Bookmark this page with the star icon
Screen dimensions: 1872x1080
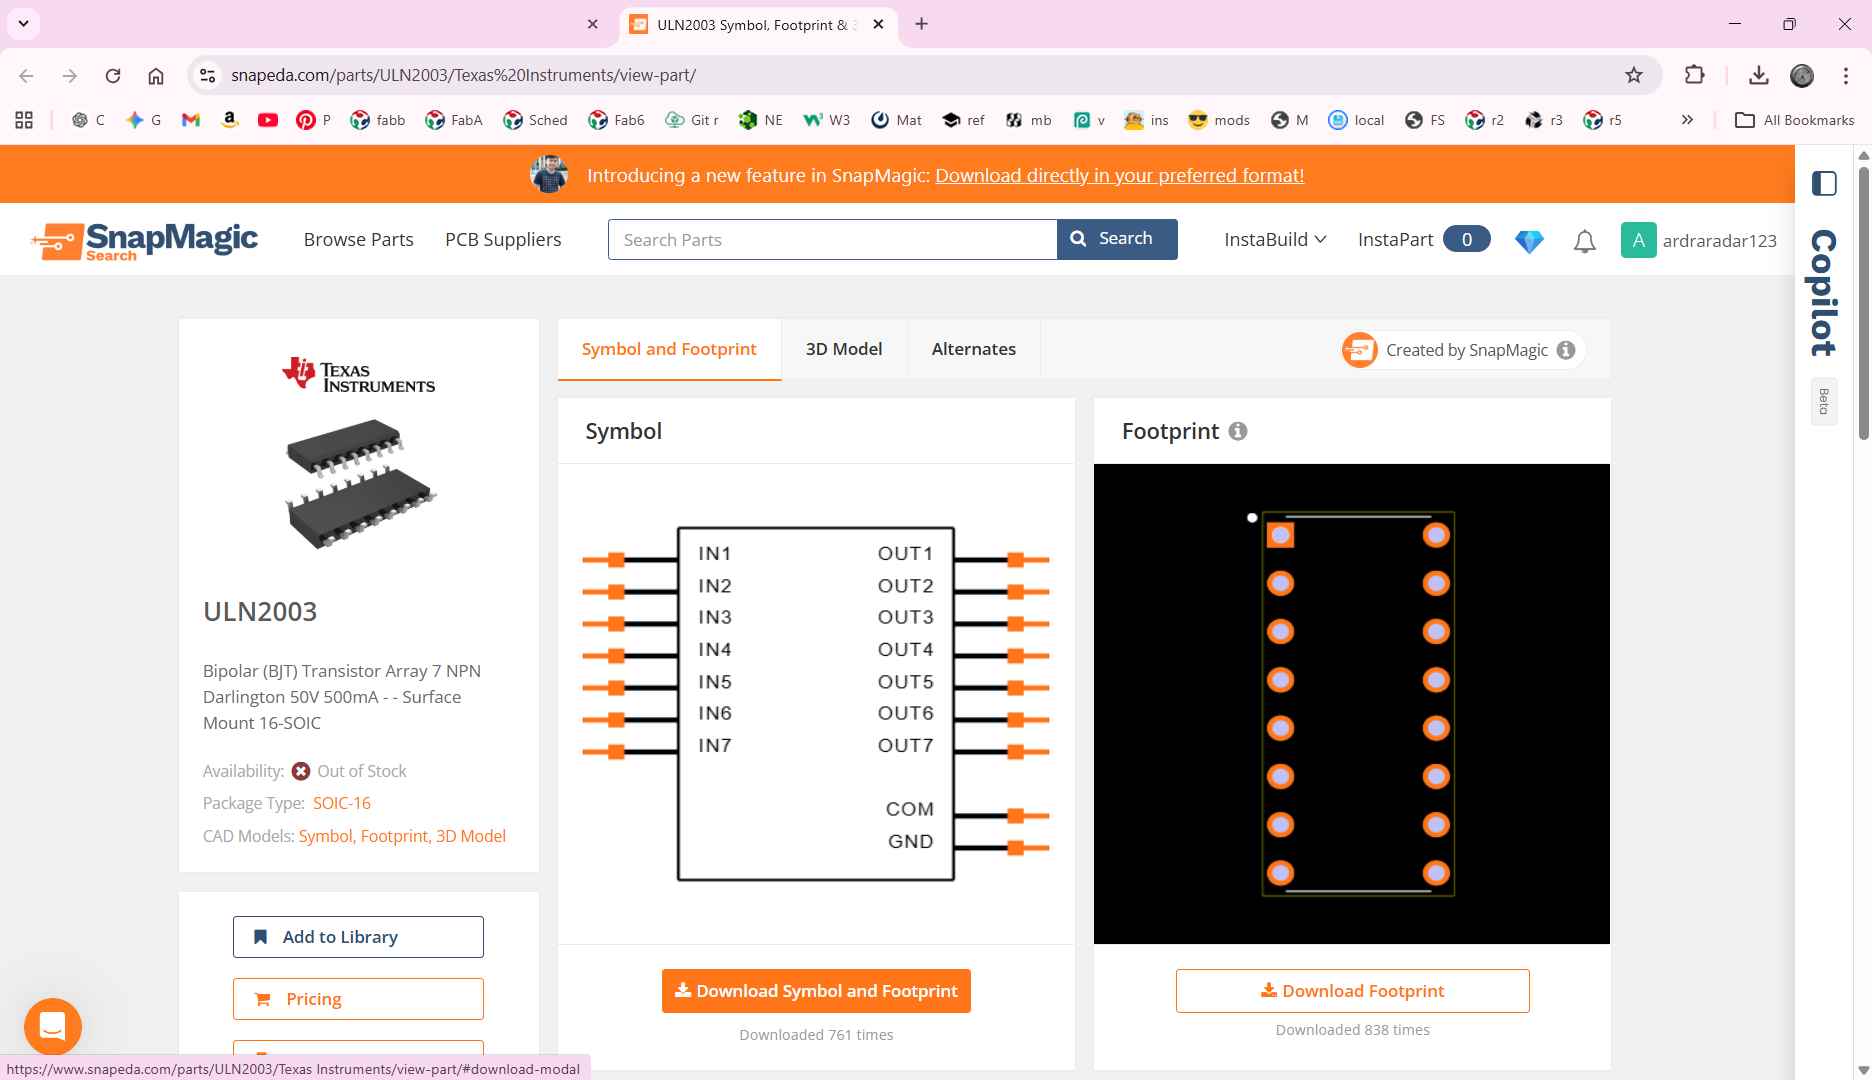pos(1634,75)
